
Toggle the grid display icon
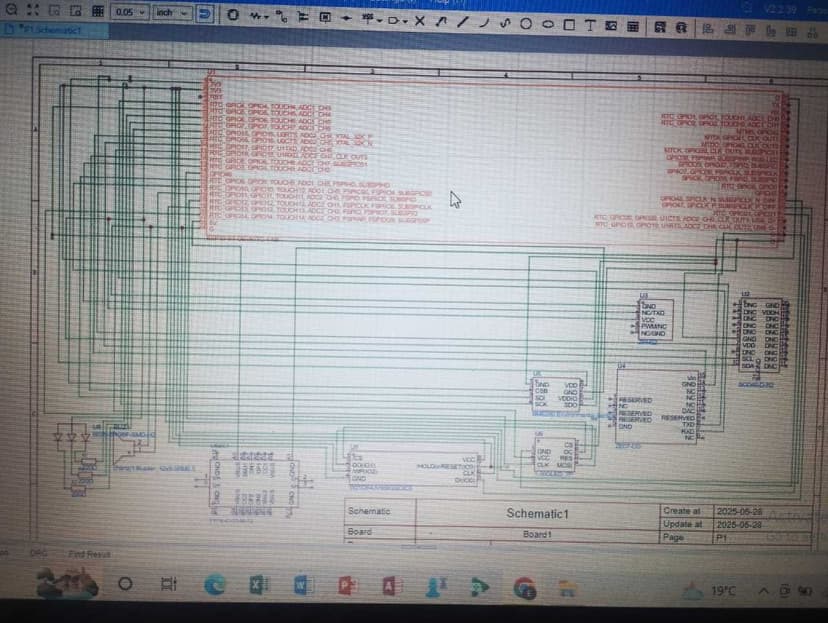point(97,11)
